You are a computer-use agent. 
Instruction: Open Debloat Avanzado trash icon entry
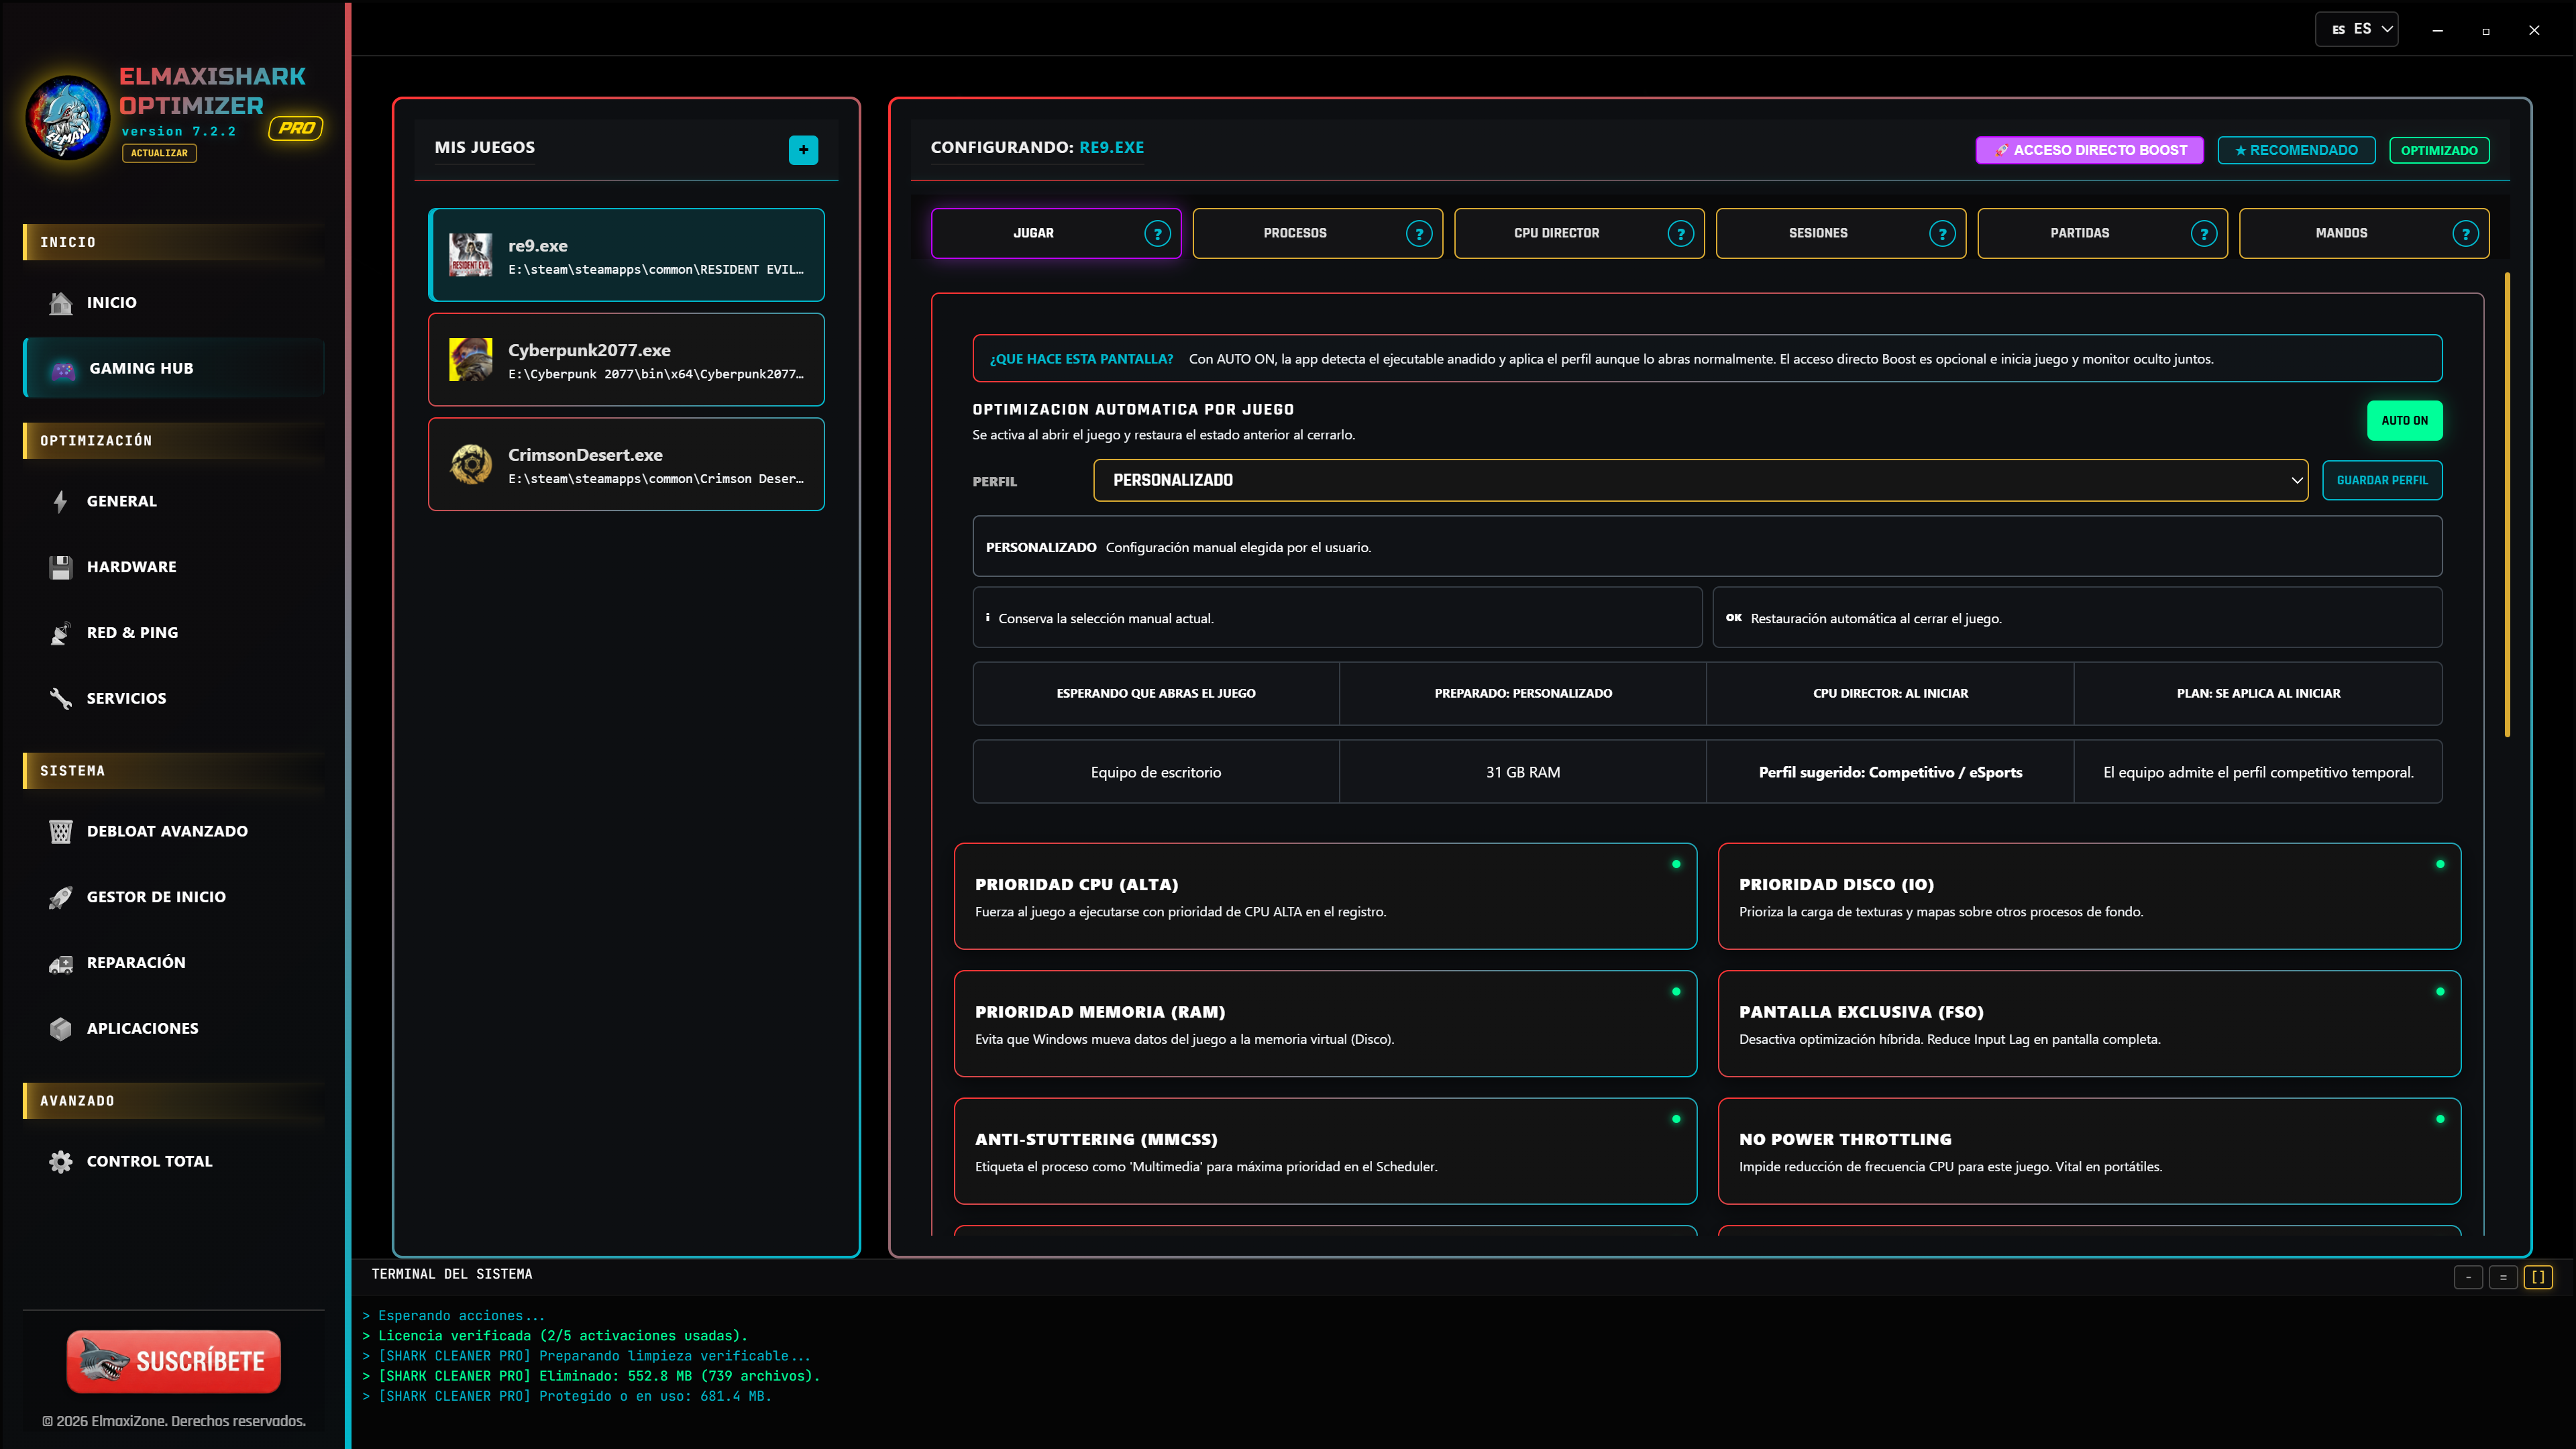61,832
